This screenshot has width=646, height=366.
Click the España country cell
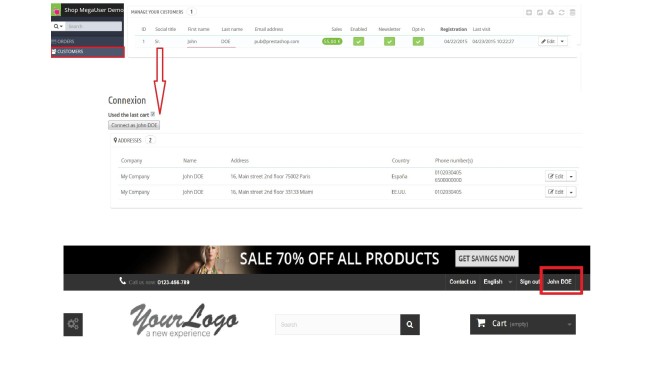[x=399, y=176]
